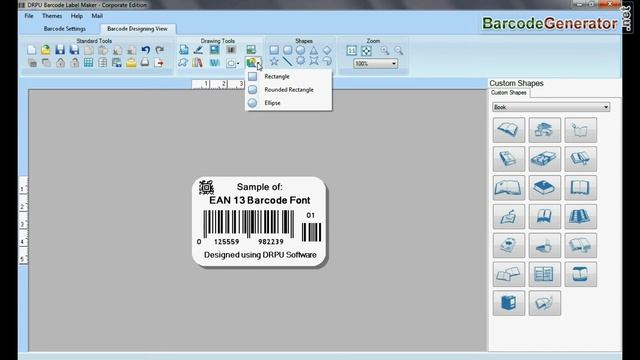Viewport: 640px width, 360px height.
Task: Click the printer icon in Standard Tools
Action: click(x=145, y=62)
